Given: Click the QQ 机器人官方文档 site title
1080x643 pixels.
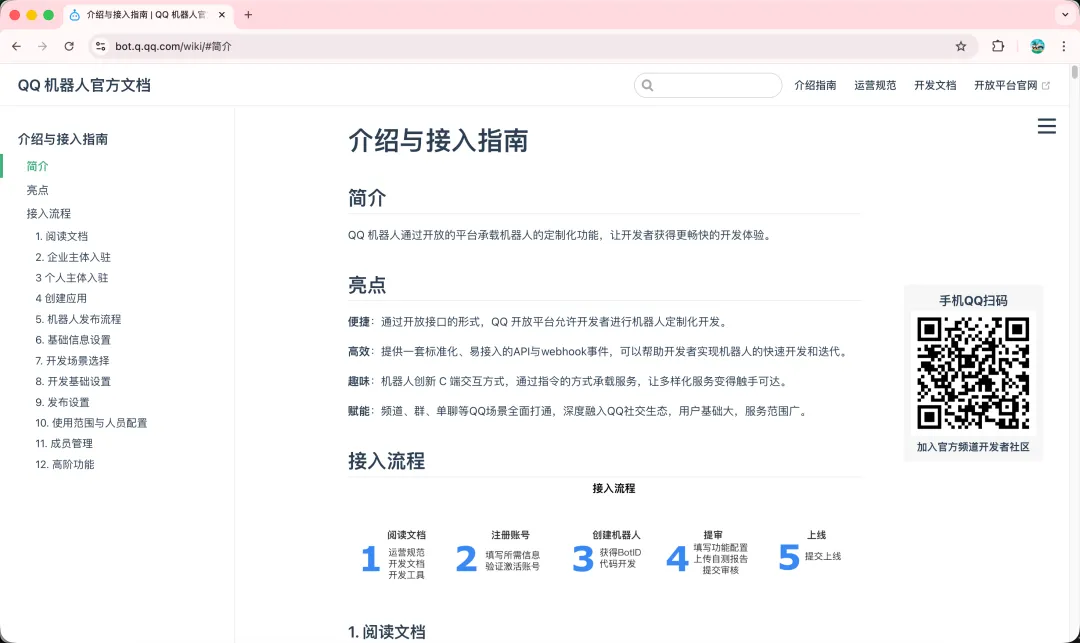Looking at the screenshot, I should [x=84, y=85].
